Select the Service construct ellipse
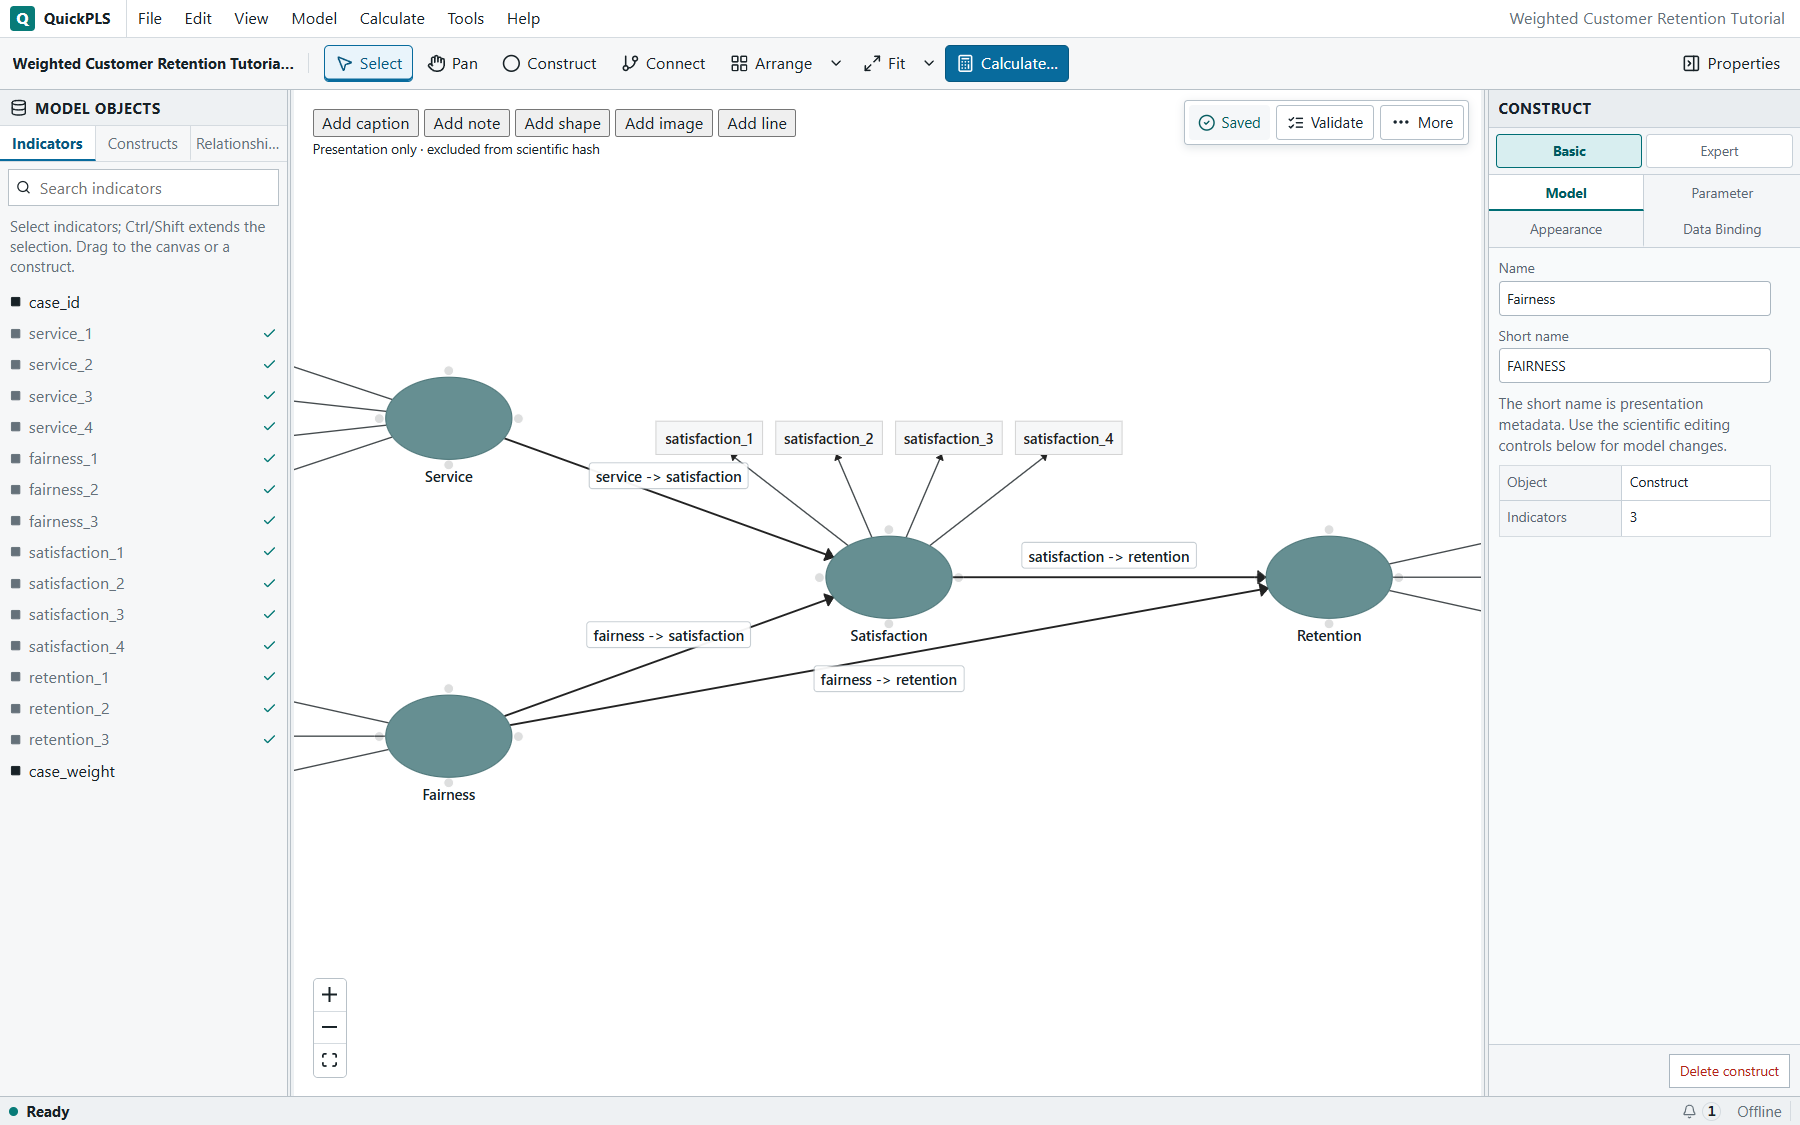This screenshot has height=1125, width=1800. pos(449,418)
